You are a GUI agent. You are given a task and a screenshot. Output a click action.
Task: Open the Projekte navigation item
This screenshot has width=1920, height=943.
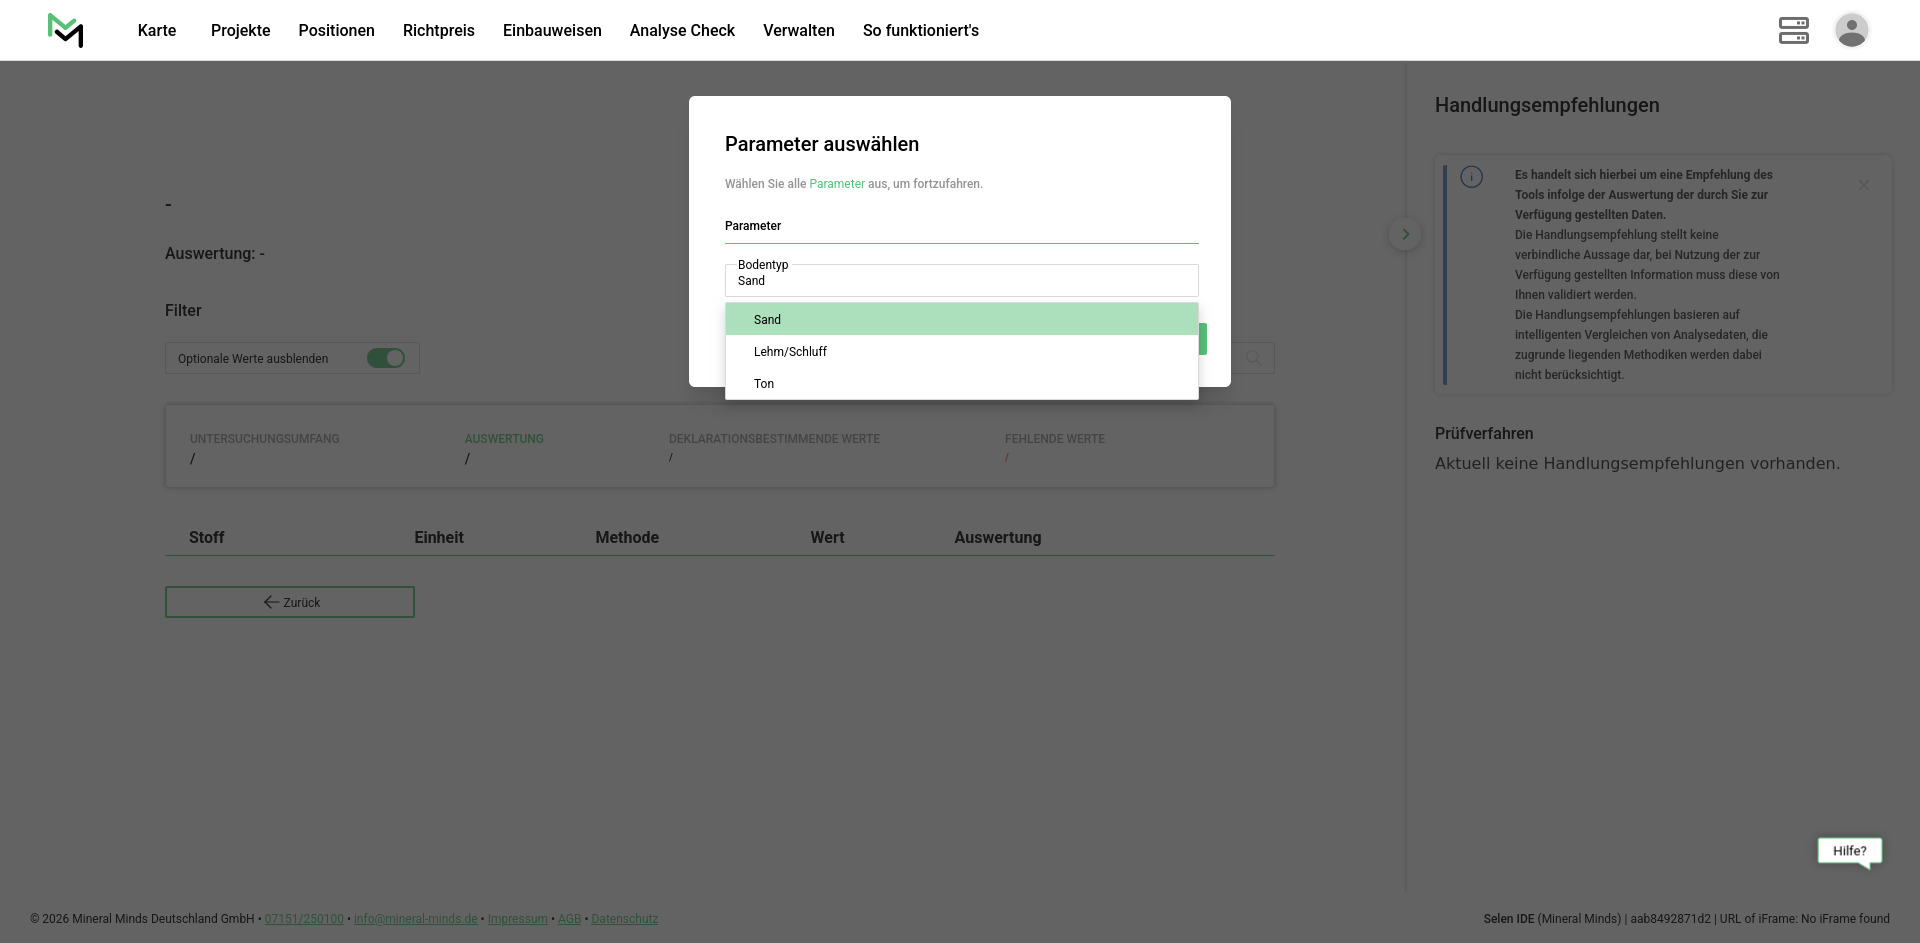tap(240, 30)
